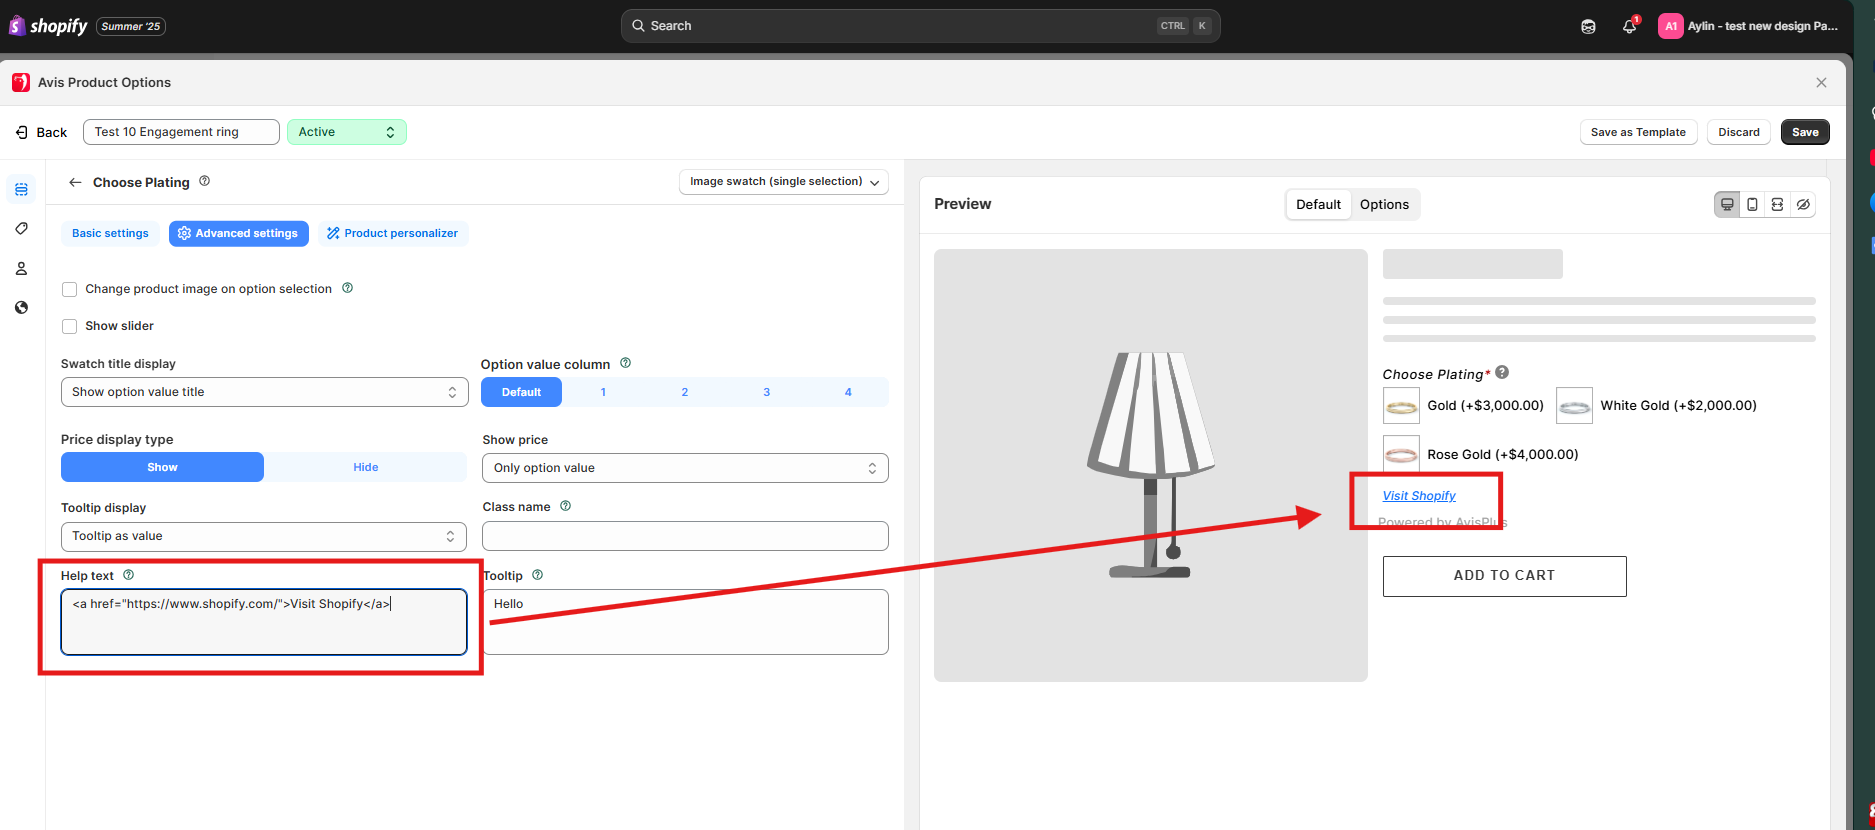Switch to the Basic settings tab
Image resolution: width=1875 pixels, height=830 pixels.
pos(110,233)
